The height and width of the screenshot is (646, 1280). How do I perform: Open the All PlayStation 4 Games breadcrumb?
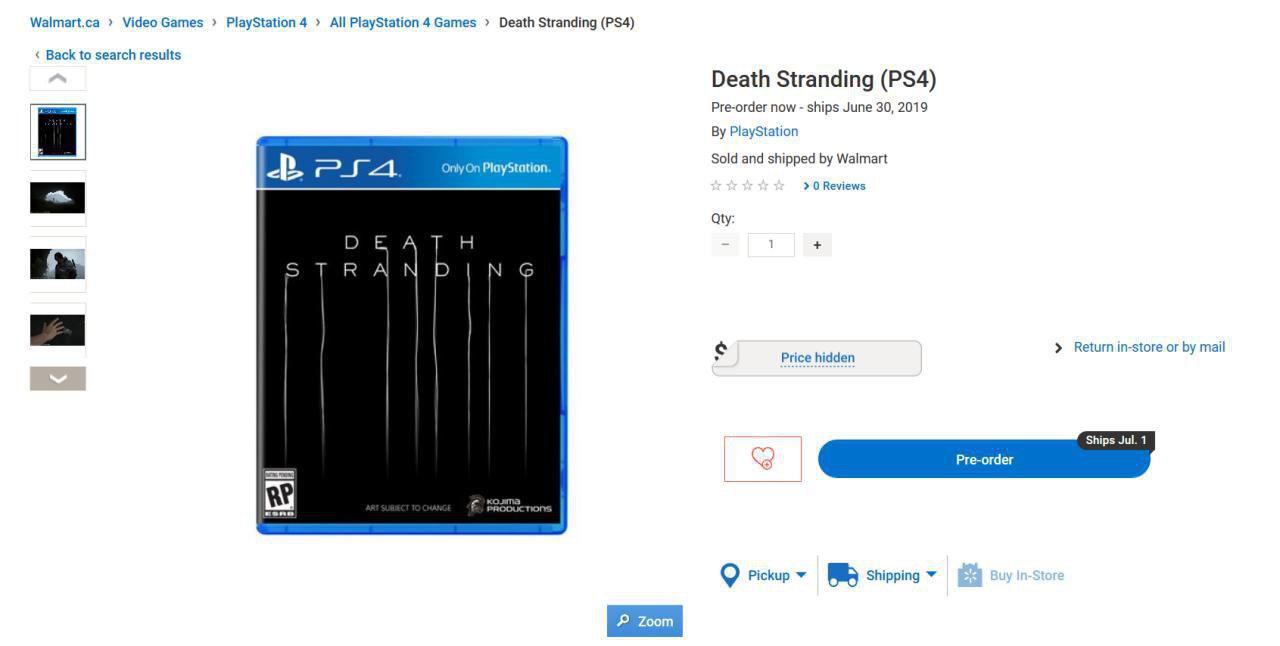coord(402,22)
